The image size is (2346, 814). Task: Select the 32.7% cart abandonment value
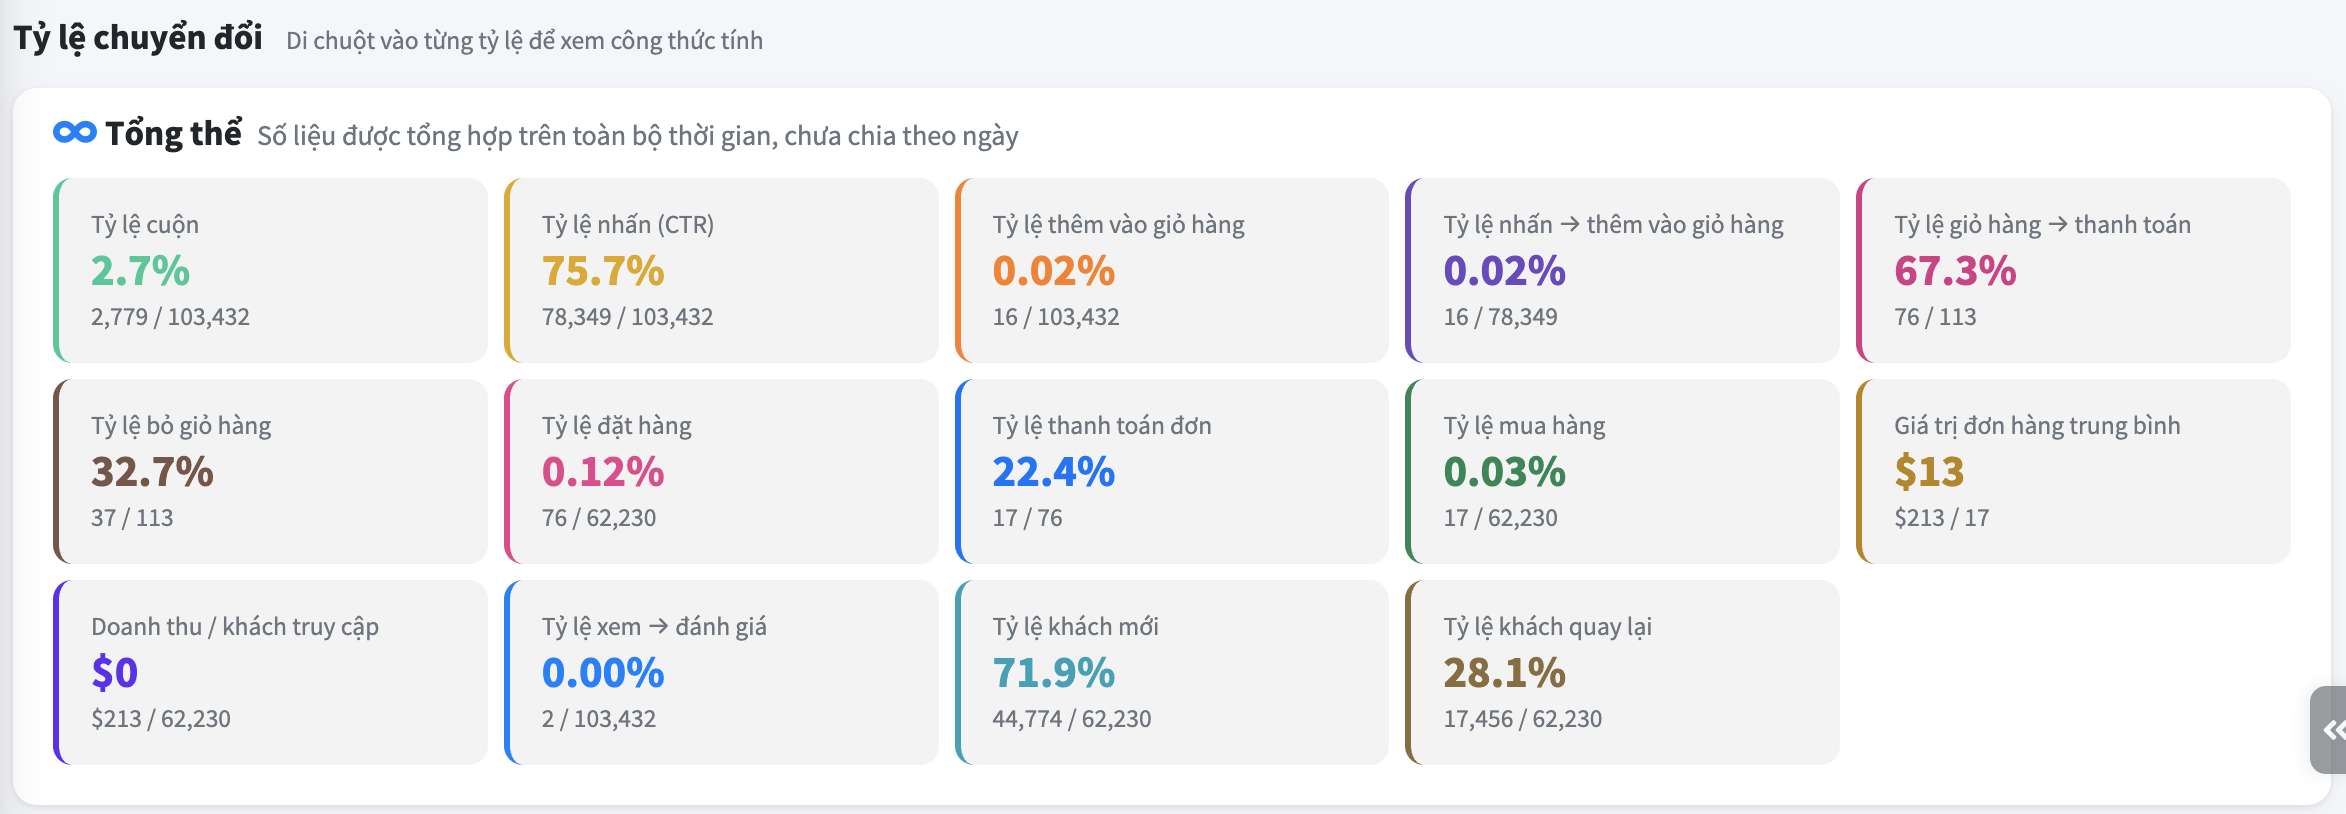tap(152, 471)
